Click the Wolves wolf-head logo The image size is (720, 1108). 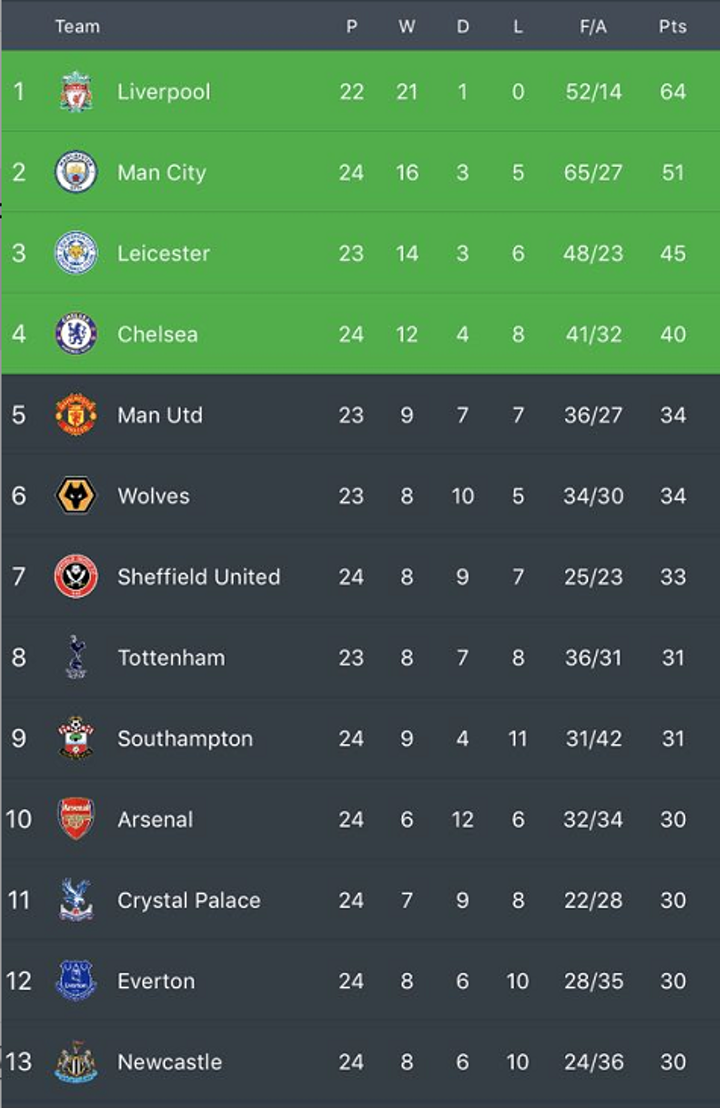pyautogui.click(x=76, y=496)
